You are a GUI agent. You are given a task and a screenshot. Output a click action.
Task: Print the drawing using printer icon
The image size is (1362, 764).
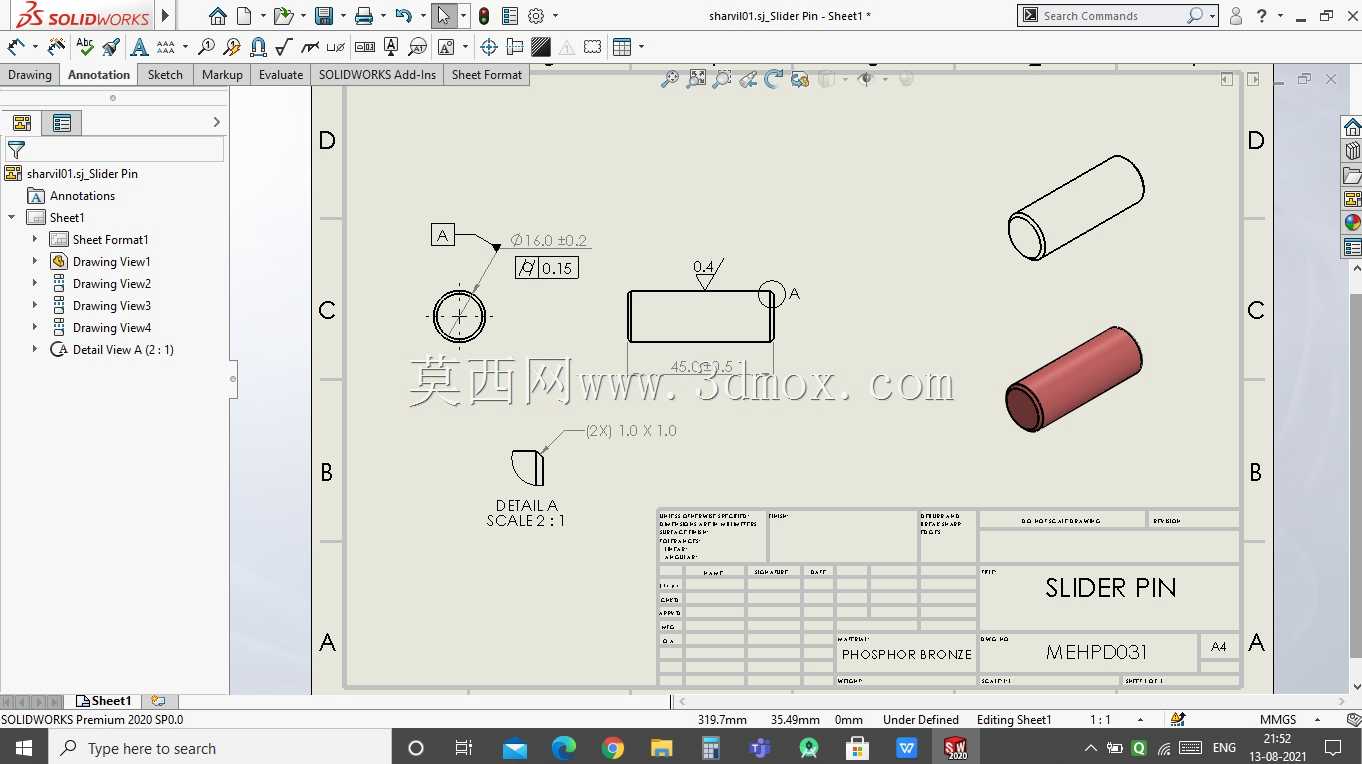click(364, 16)
